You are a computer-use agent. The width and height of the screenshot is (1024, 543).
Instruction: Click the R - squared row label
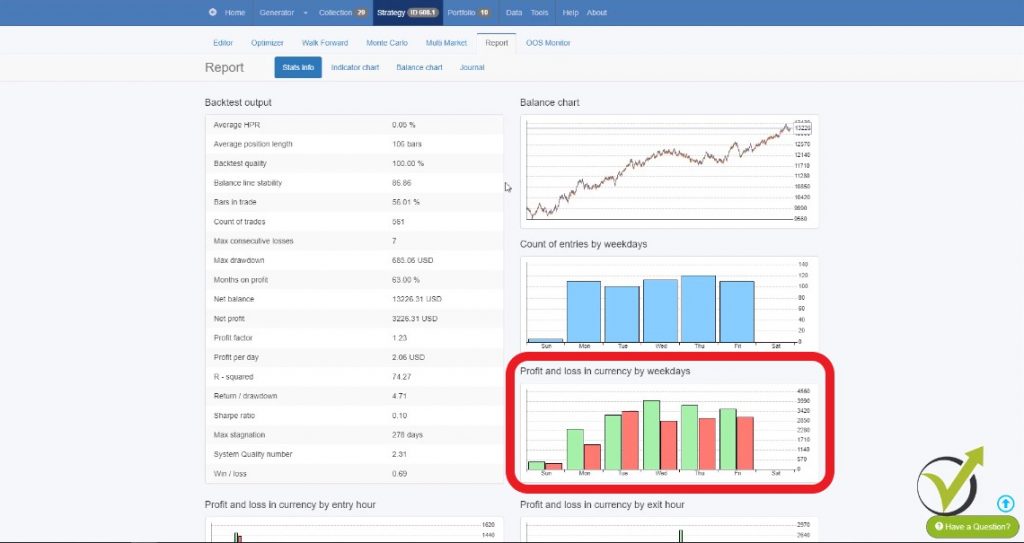click(x=233, y=377)
